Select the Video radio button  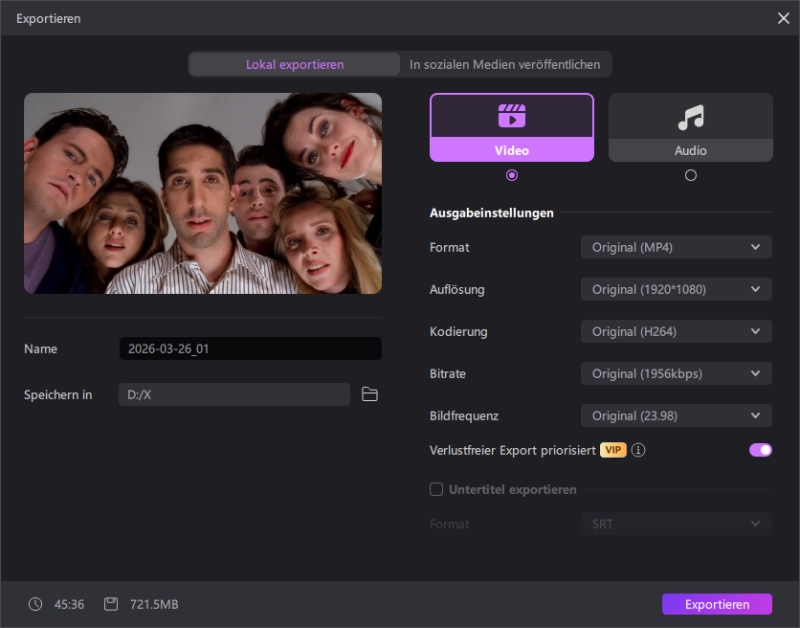[512, 175]
